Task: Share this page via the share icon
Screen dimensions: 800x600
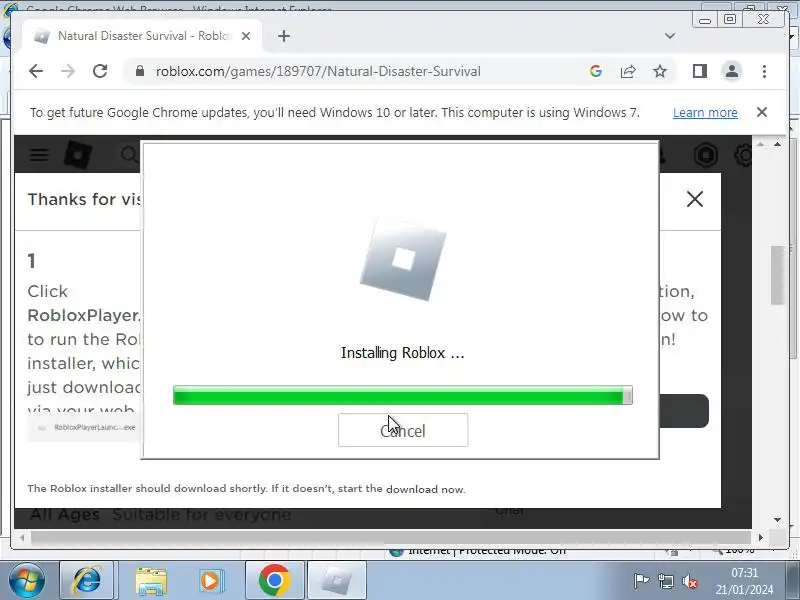Action: click(628, 71)
